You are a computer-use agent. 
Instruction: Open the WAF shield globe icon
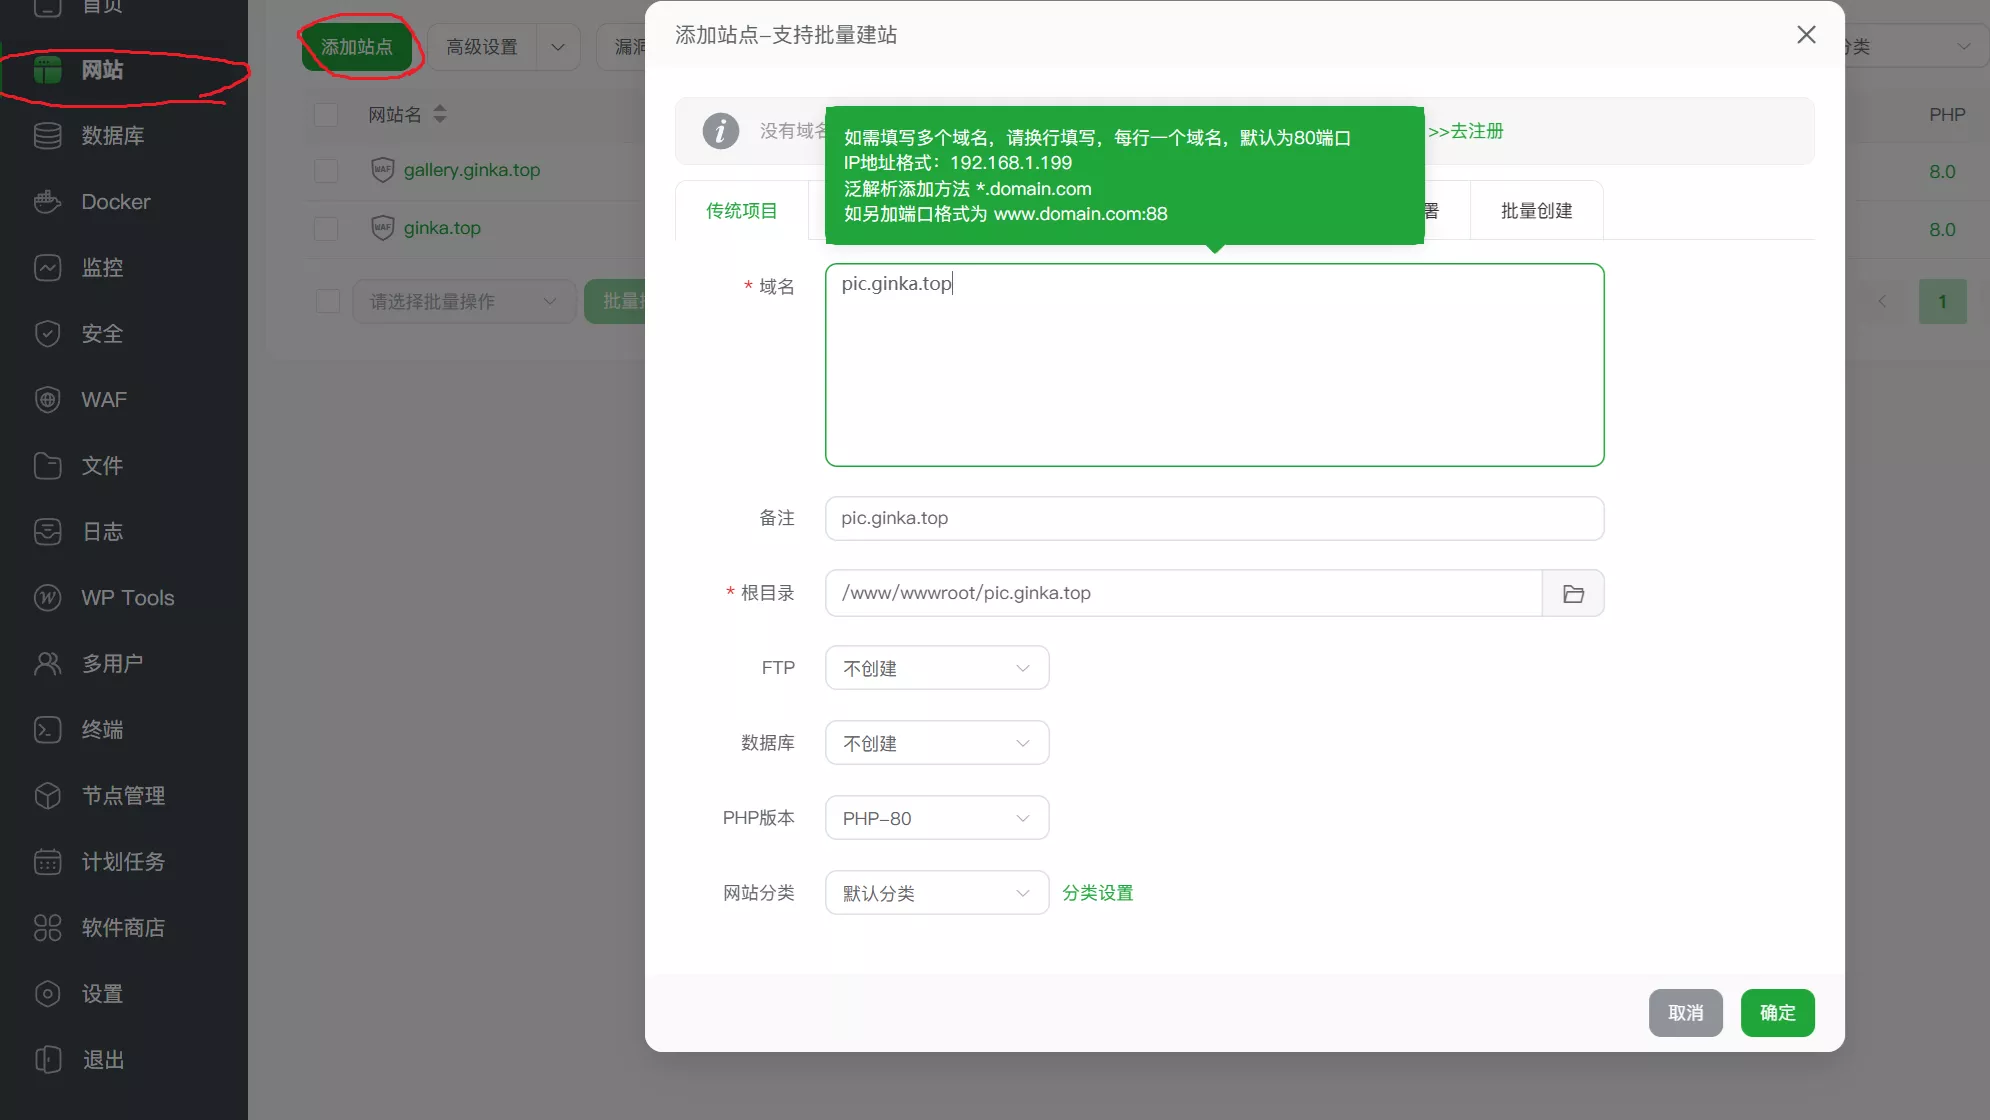point(47,400)
